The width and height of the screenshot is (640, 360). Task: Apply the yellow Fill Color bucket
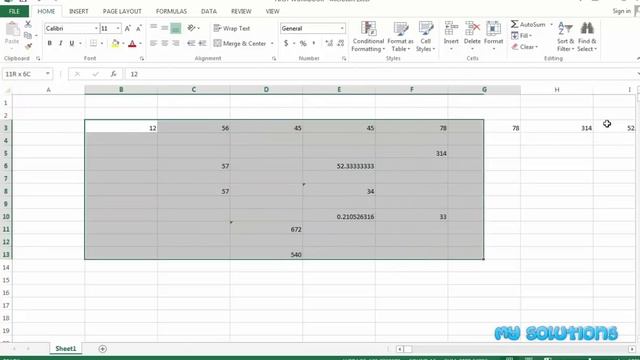(x=116, y=43)
